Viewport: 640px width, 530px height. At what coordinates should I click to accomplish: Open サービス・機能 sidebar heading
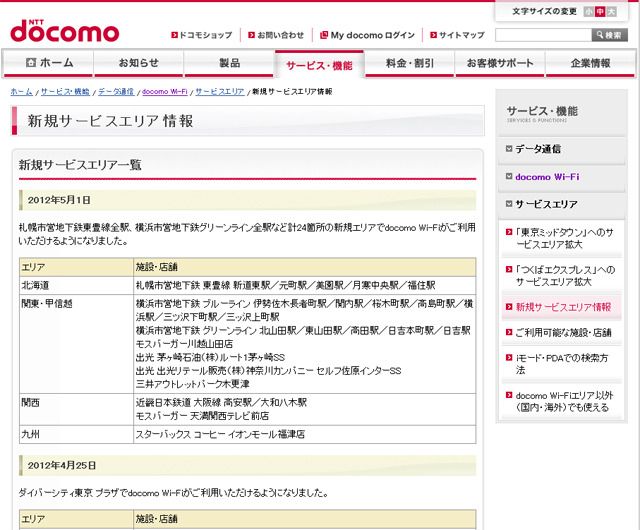click(542, 114)
